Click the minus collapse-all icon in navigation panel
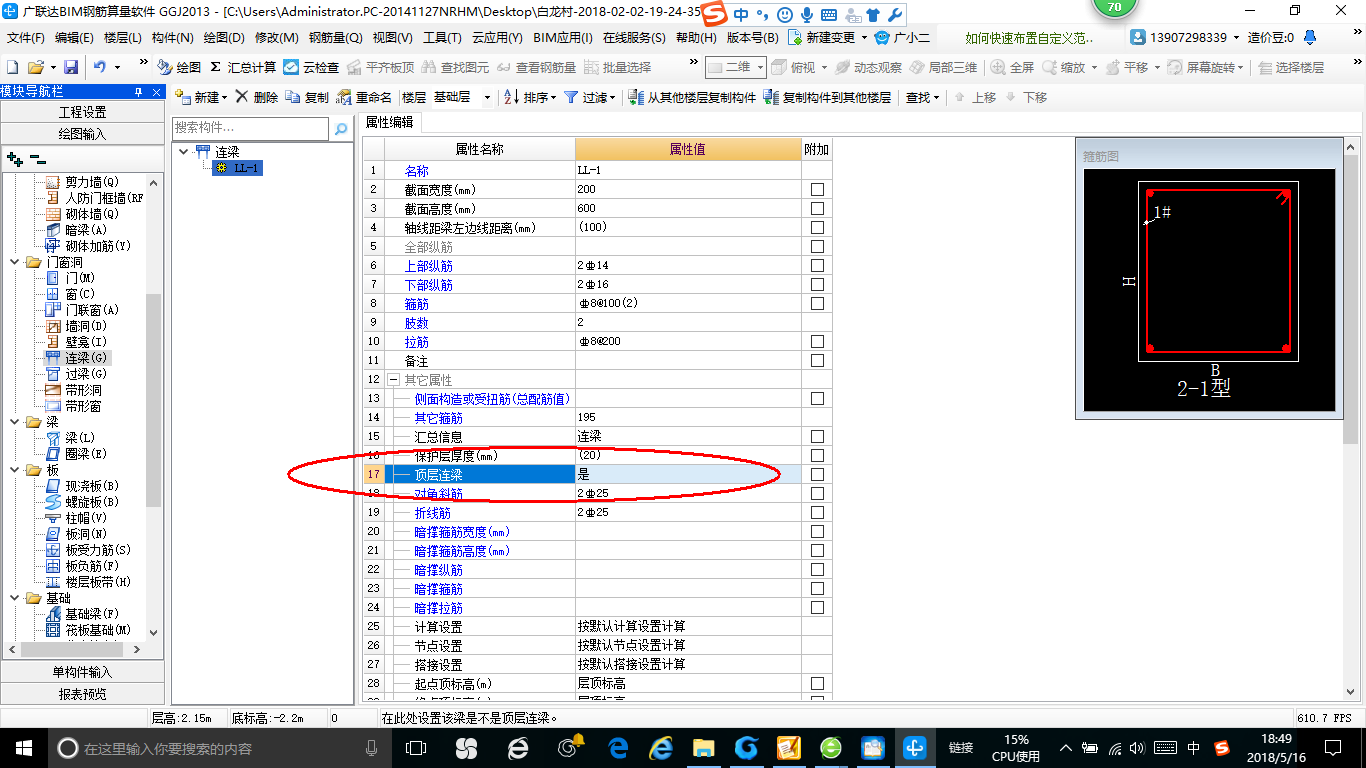Viewport: 1366px width, 768px height. [x=37, y=158]
